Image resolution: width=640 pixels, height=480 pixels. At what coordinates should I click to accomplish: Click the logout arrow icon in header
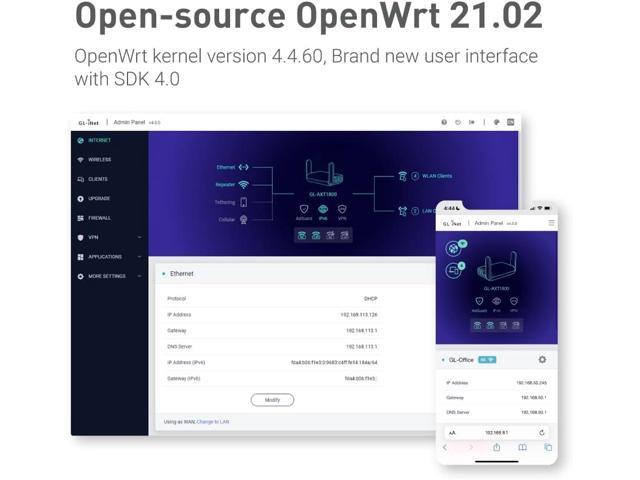click(x=471, y=122)
